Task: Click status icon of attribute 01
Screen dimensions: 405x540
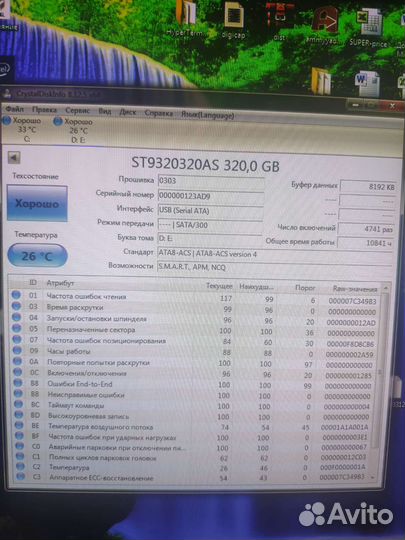Action: (16, 295)
